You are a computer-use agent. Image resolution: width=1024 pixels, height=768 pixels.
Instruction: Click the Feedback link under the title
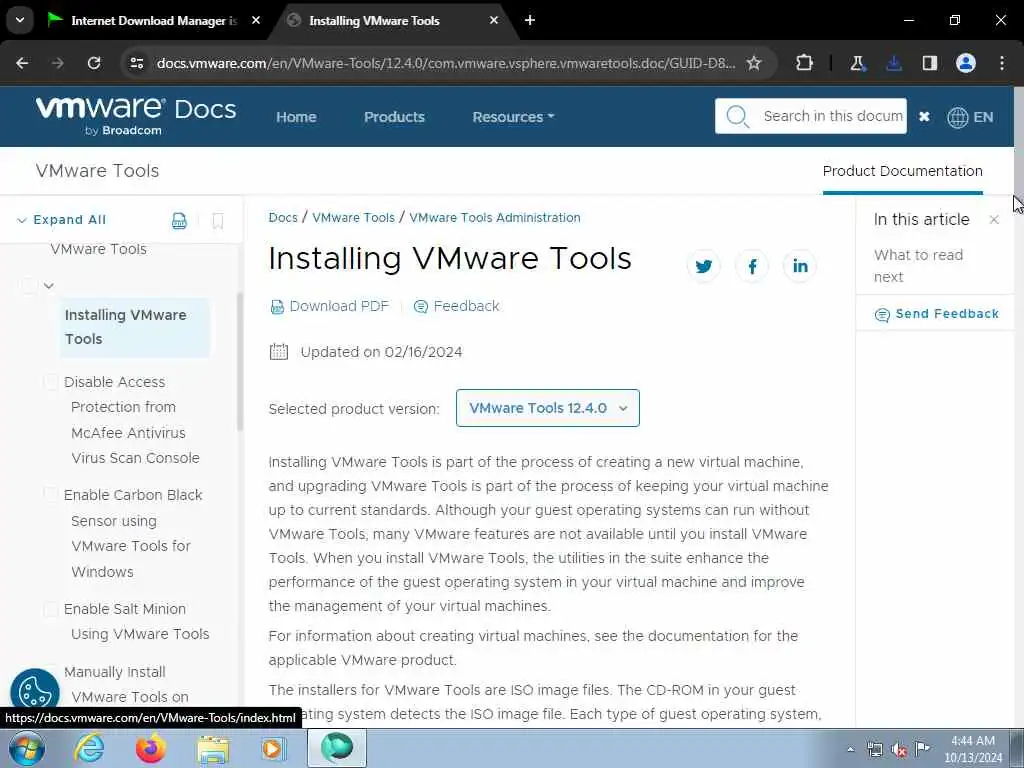[x=456, y=306]
